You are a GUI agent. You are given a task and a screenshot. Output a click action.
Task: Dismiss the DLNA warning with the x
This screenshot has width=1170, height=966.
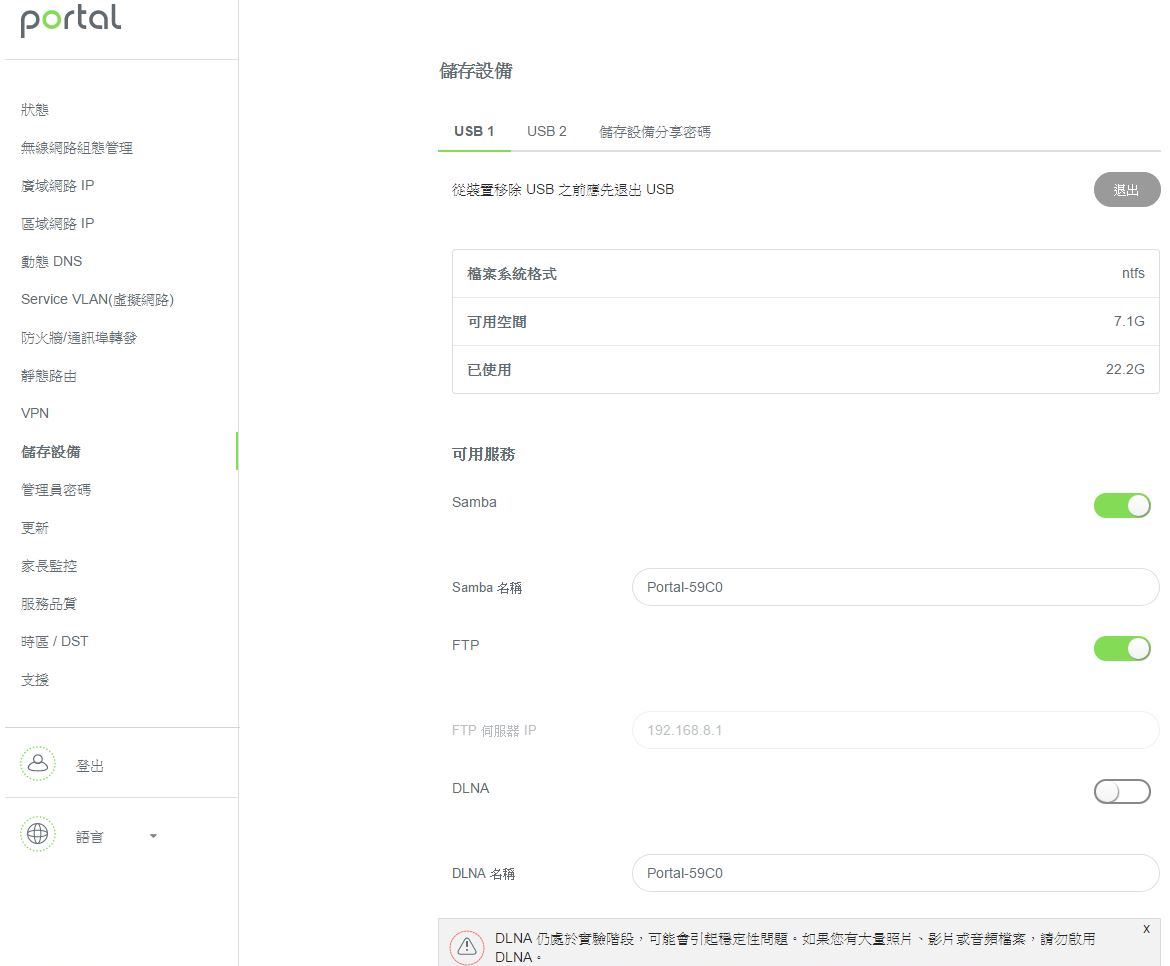tap(1146, 929)
